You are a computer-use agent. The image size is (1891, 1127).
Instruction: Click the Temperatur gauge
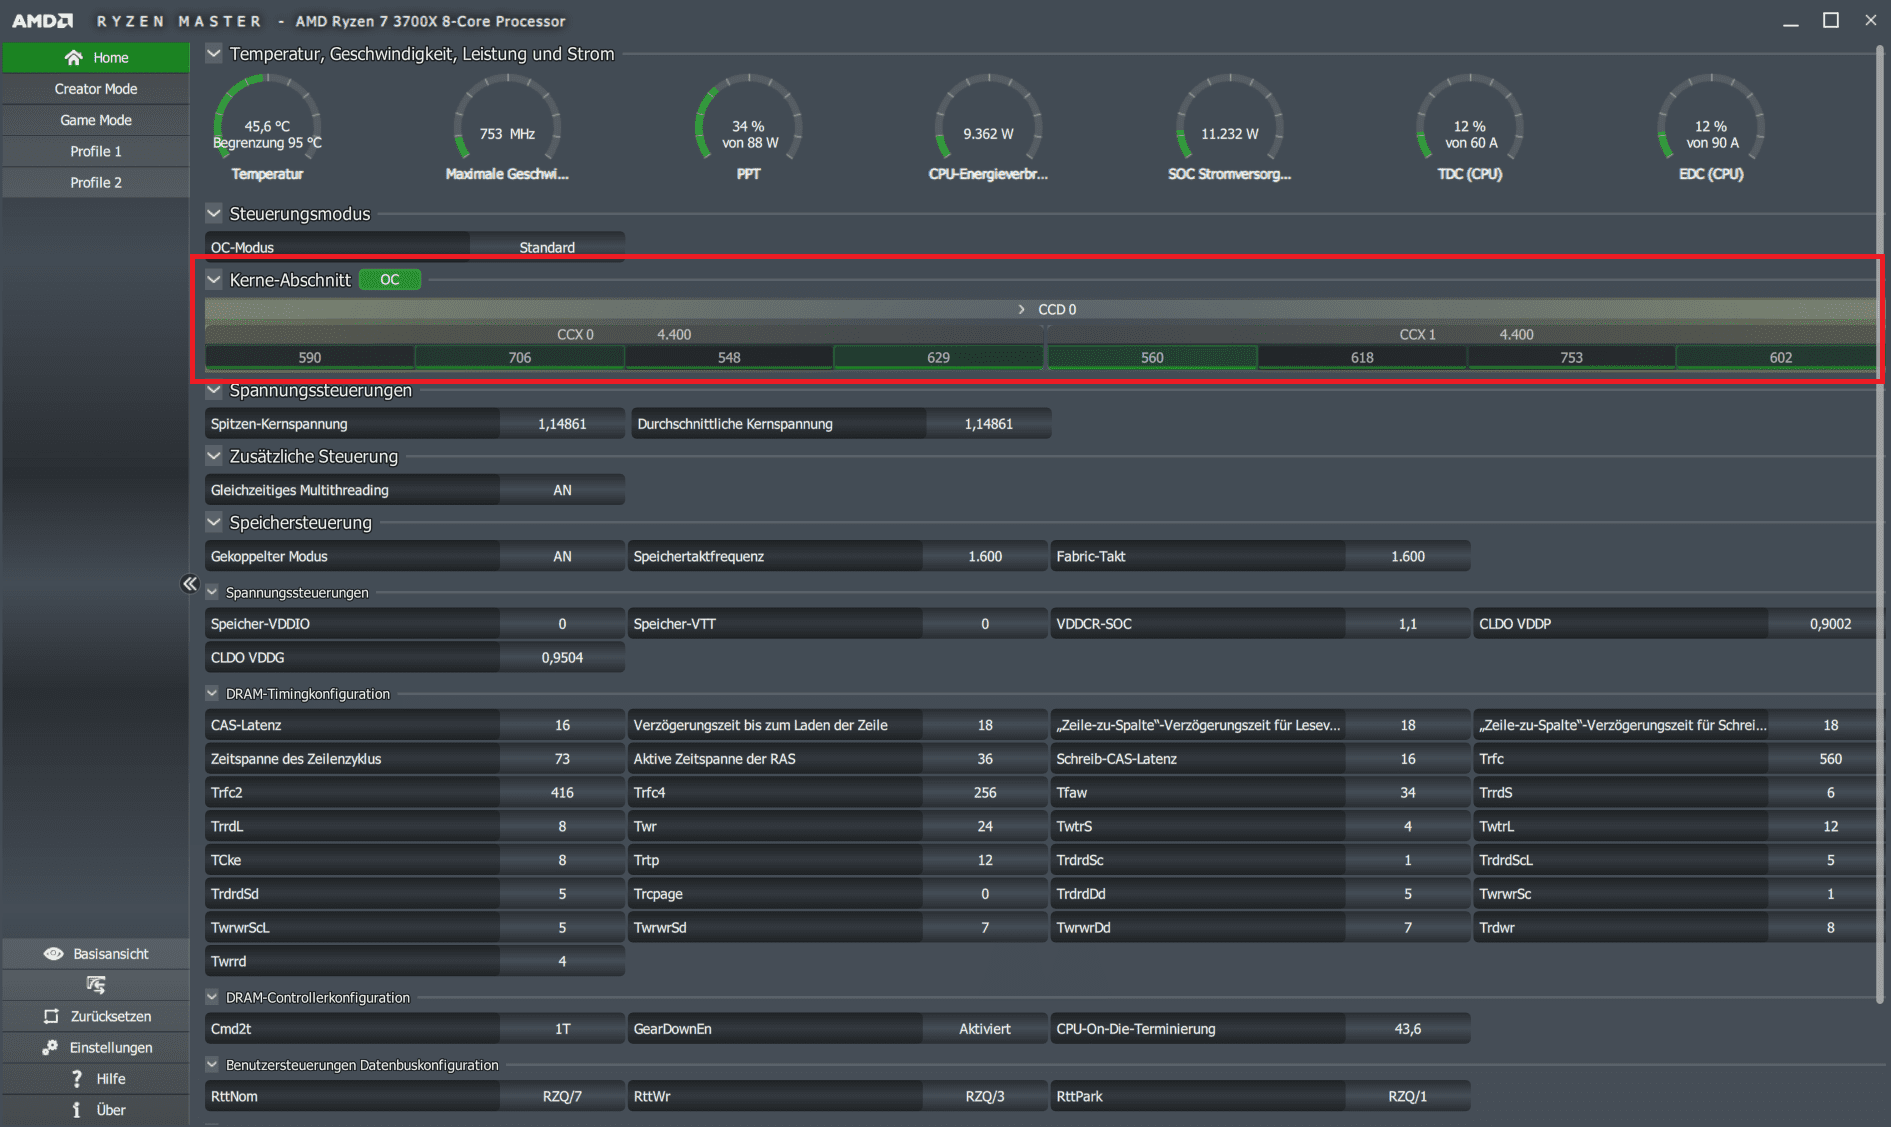(267, 126)
